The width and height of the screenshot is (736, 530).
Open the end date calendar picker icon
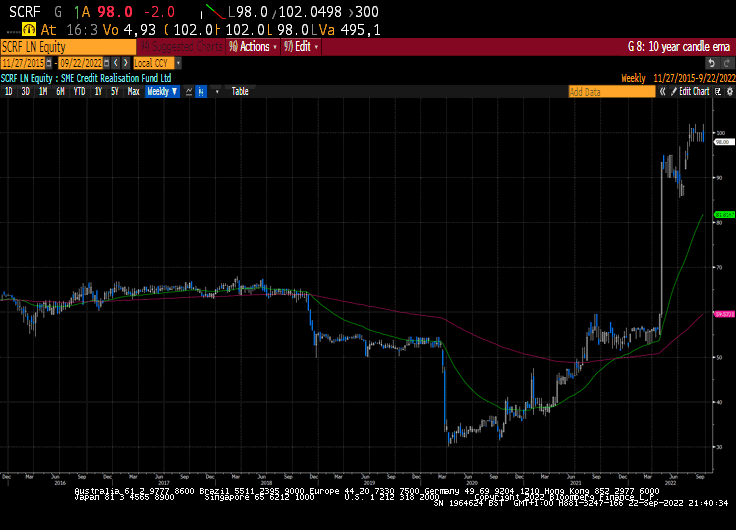(107, 63)
